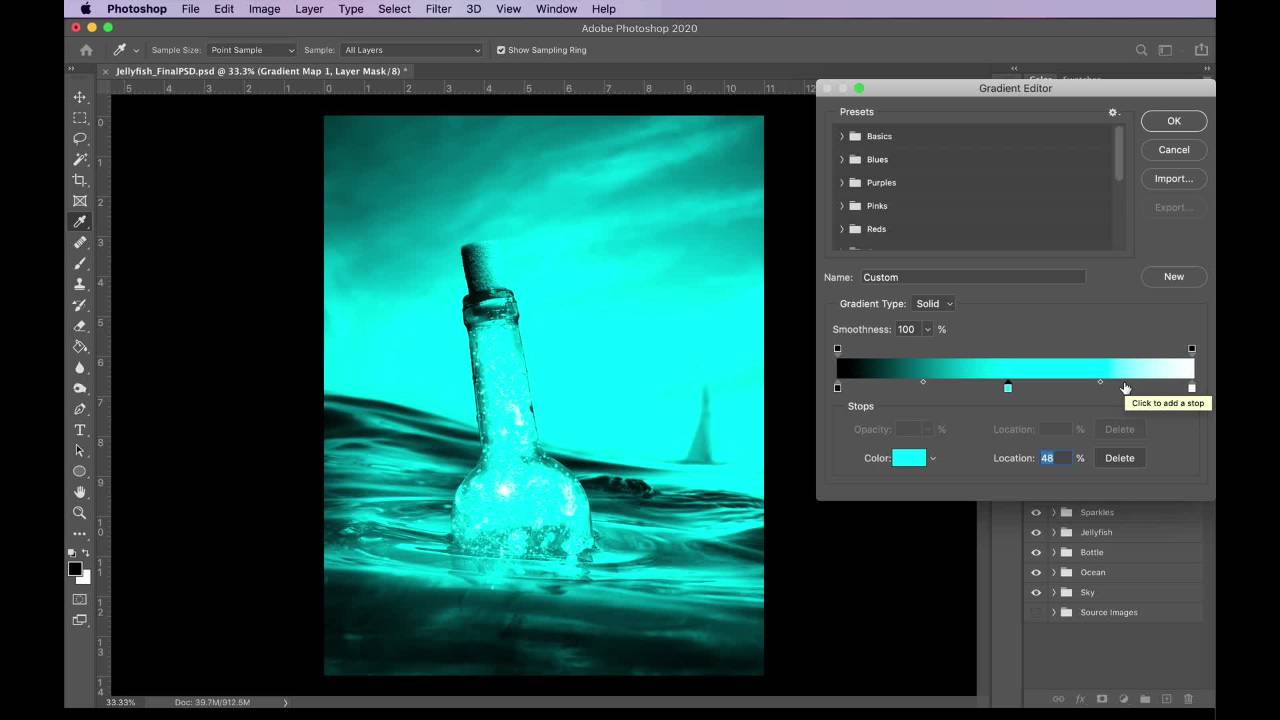
Task: Select the Zoom tool
Action: 80,513
